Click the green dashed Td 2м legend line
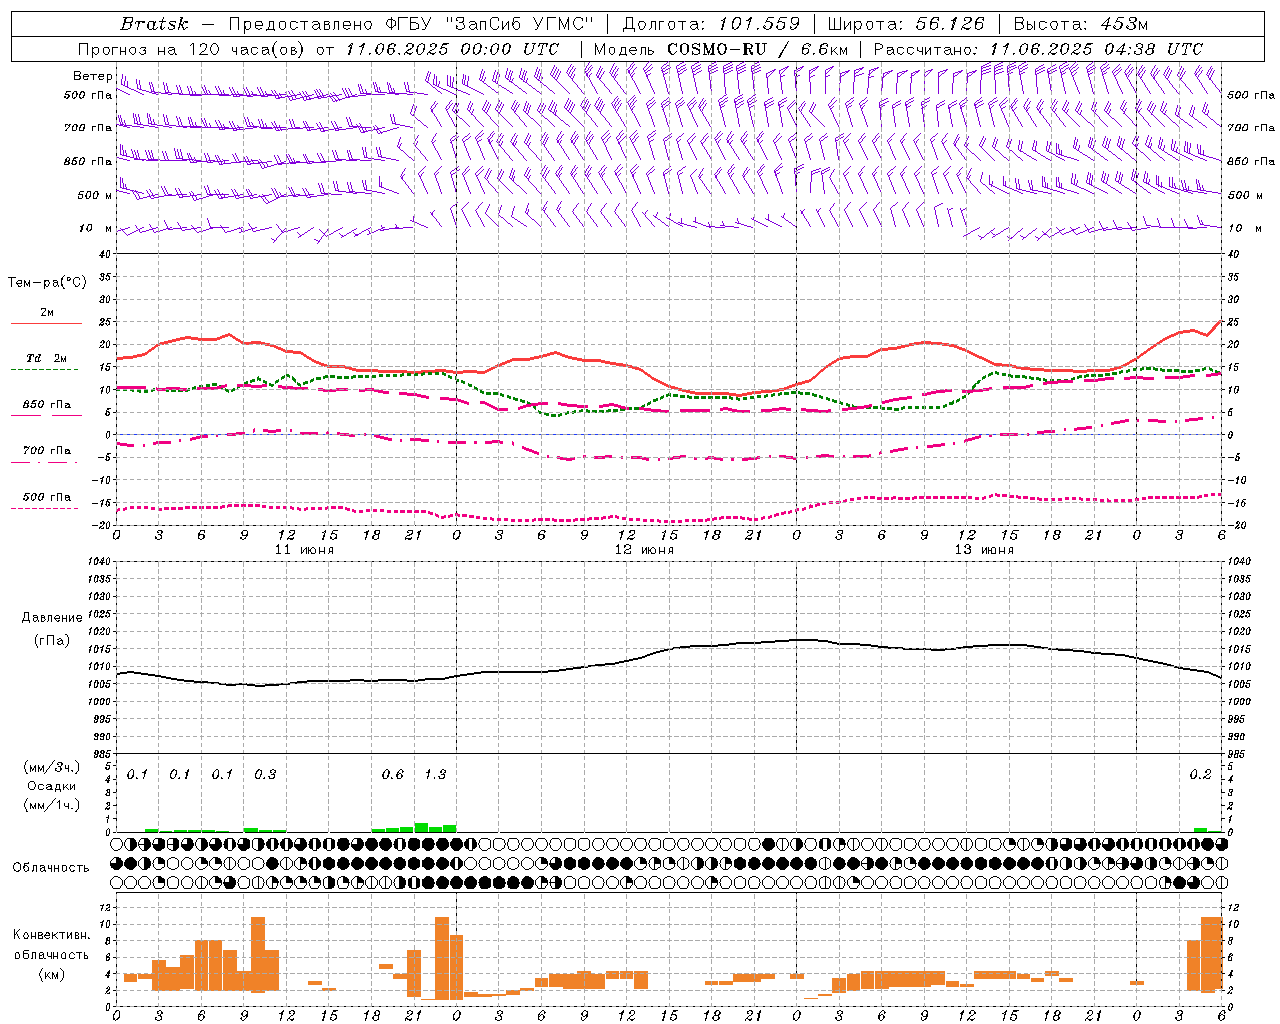The width and height of the screenshot is (1280, 1024). coord(45,370)
